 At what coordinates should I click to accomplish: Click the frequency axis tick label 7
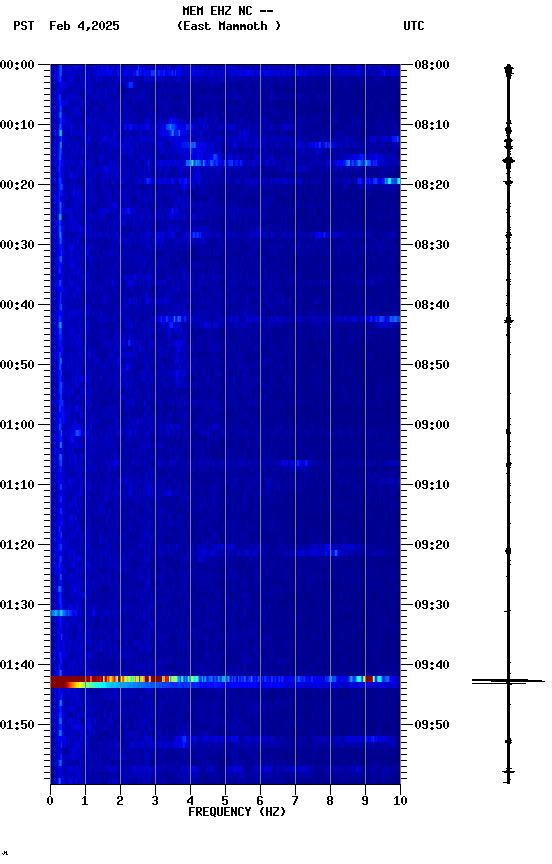point(295,801)
